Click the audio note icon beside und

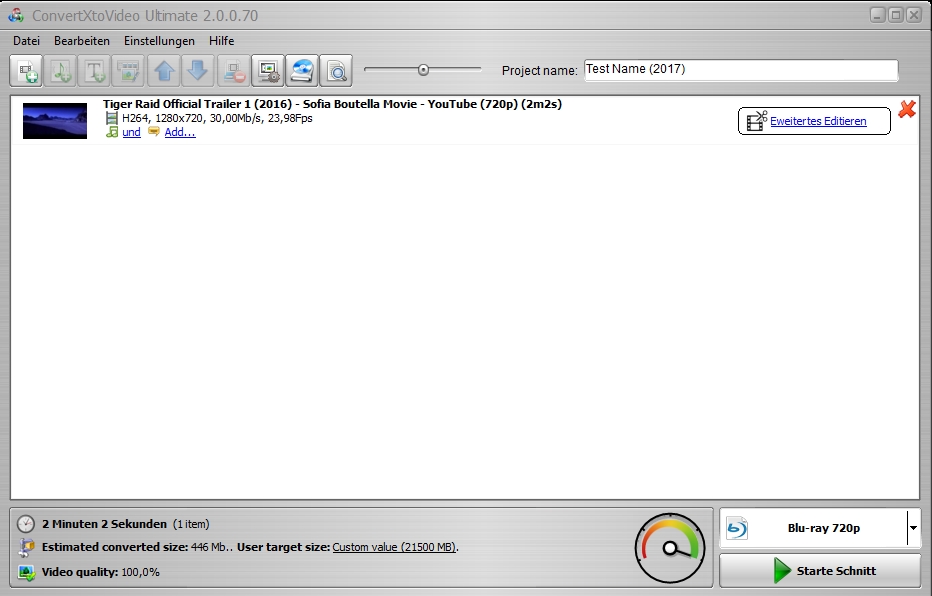click(x=112, y=132)
